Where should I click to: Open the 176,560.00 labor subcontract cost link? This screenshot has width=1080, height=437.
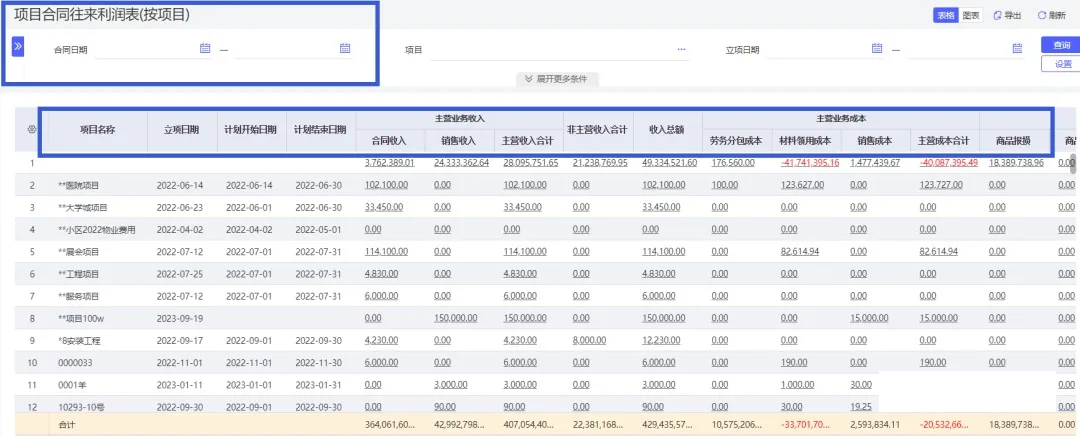point(733,163)
